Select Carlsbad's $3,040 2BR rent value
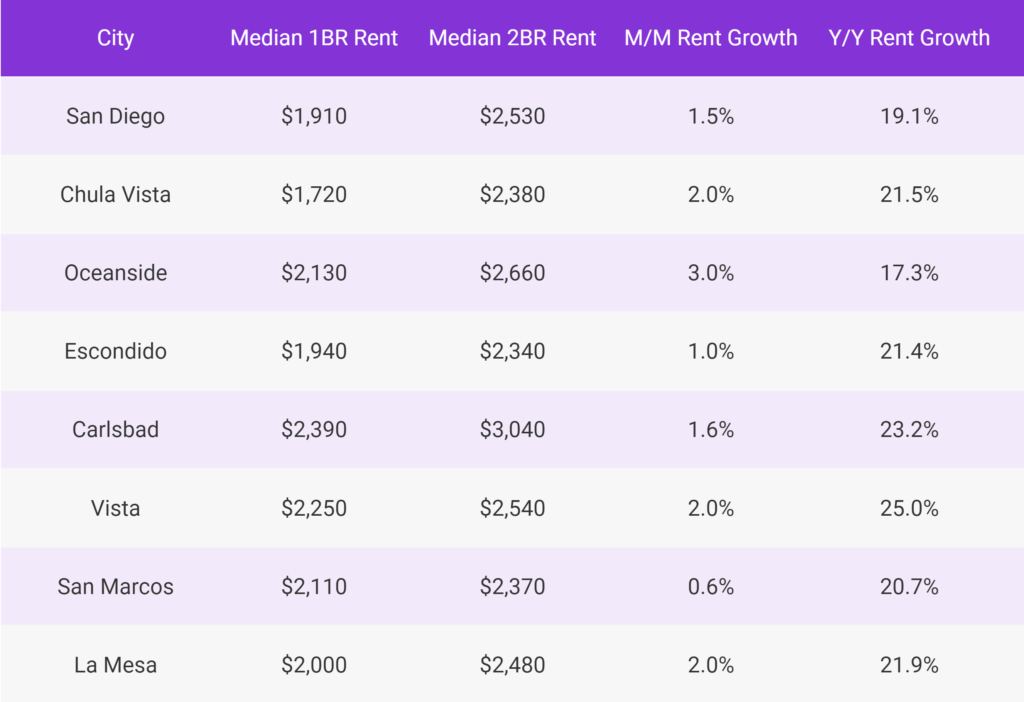The height and width of the screenshot is (702, 1024). pyautogui.click(x=512, y=430)
